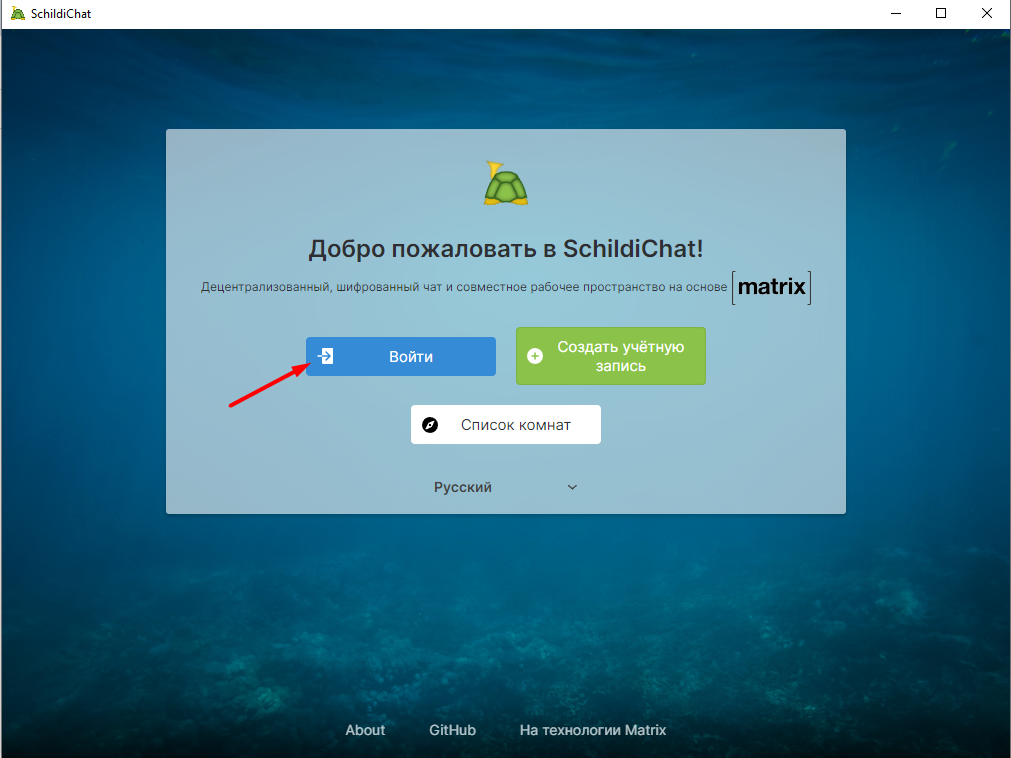This screenshot has height=758, width=1011.
Task: Minimize the SchildiChat window
Action: (896, 14)
